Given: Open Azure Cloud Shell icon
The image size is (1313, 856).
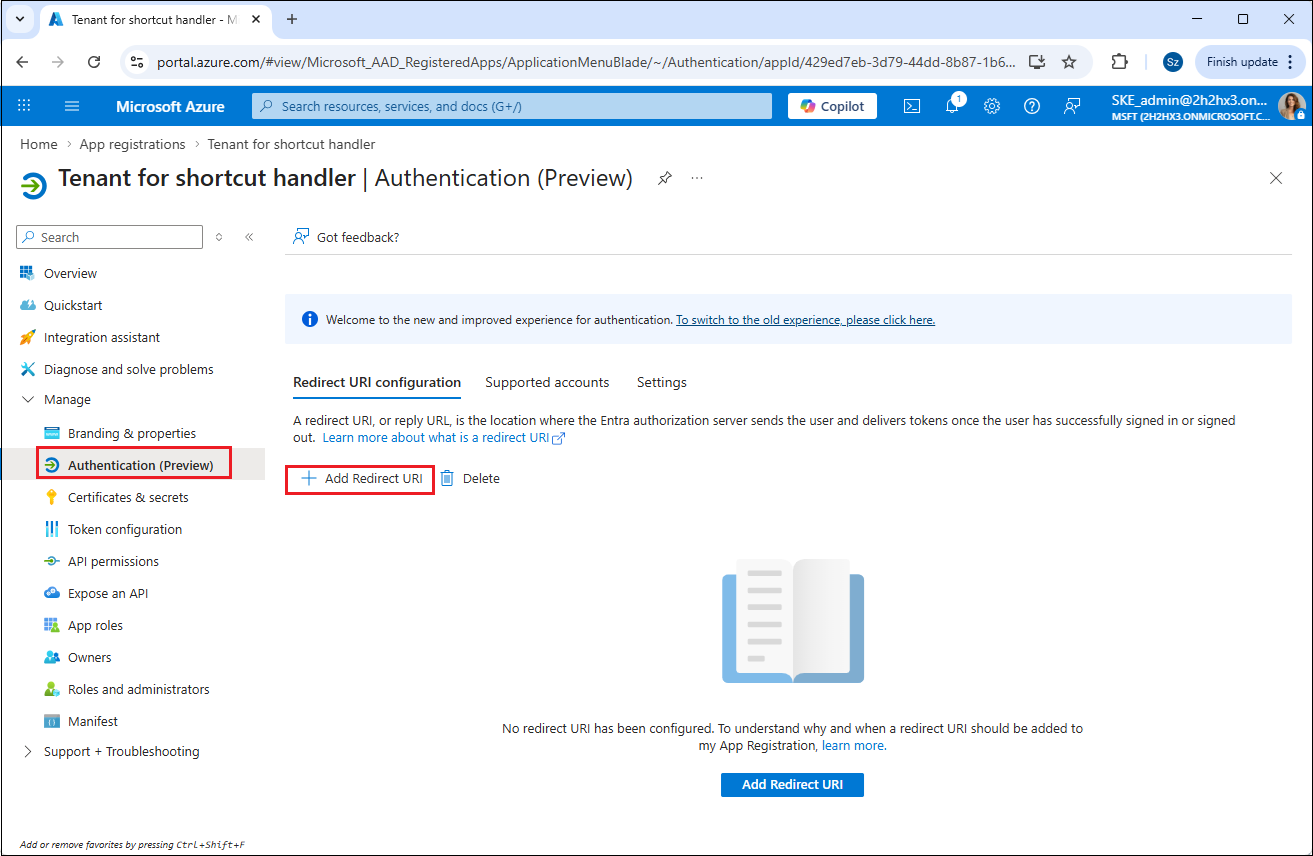Looking at the screenshot, I should pyautogui.click(x=911, y=106).
